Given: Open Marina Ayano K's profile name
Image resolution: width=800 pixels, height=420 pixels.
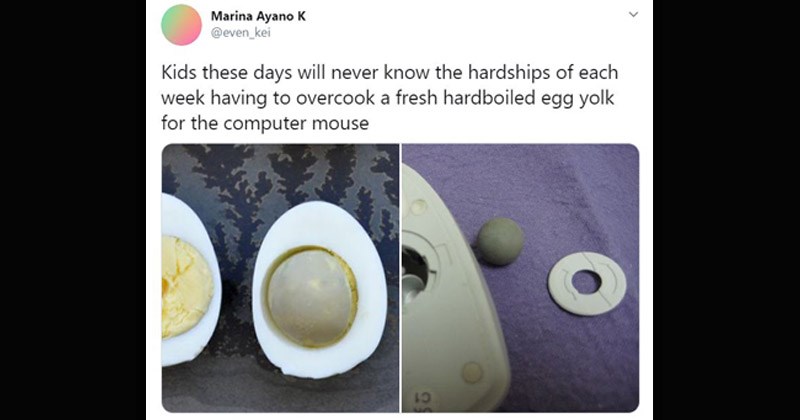Looking at the screenshot, I should (258, 16).
